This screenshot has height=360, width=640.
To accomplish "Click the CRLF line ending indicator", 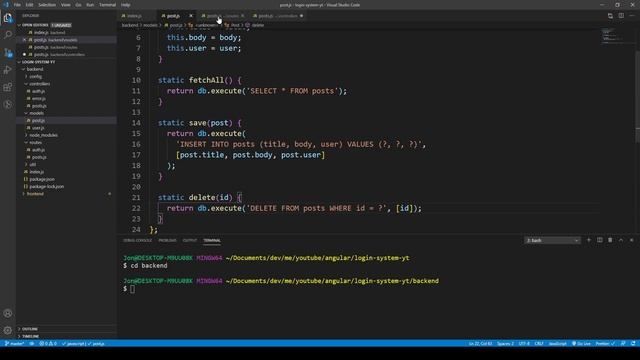I will pos(539,344).
